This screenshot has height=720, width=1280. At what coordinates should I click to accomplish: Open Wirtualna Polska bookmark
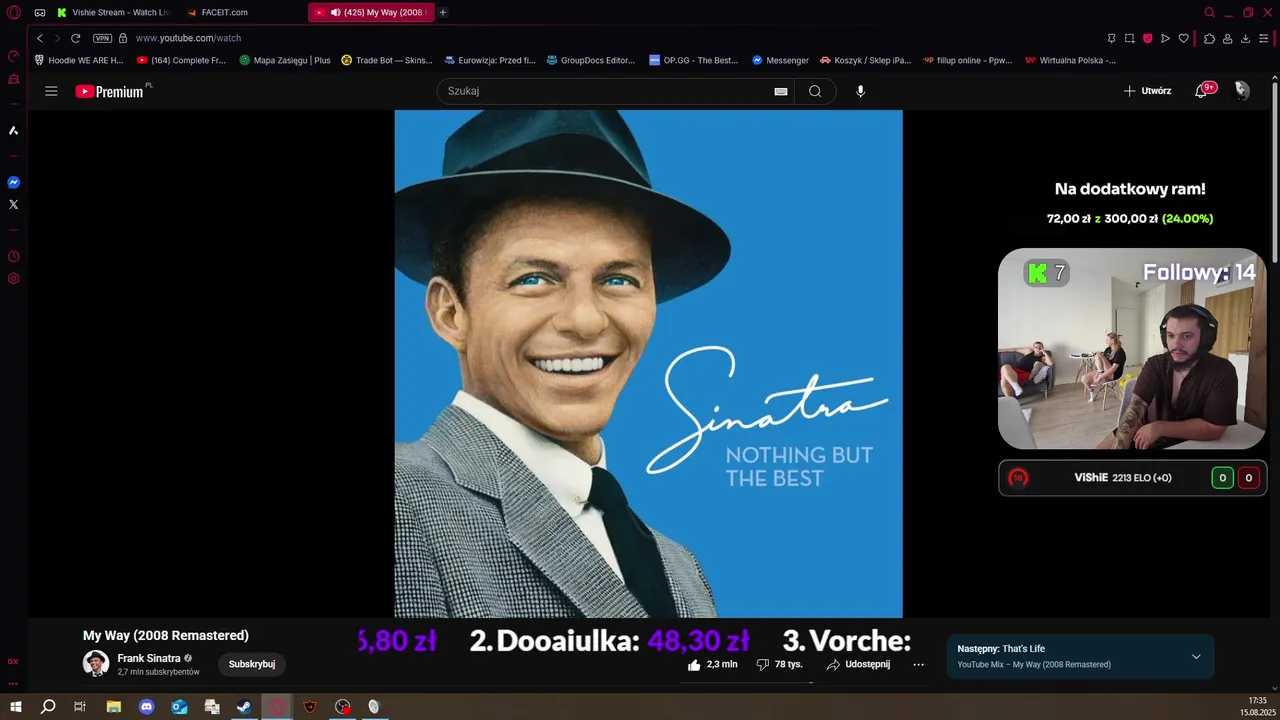1071,60
